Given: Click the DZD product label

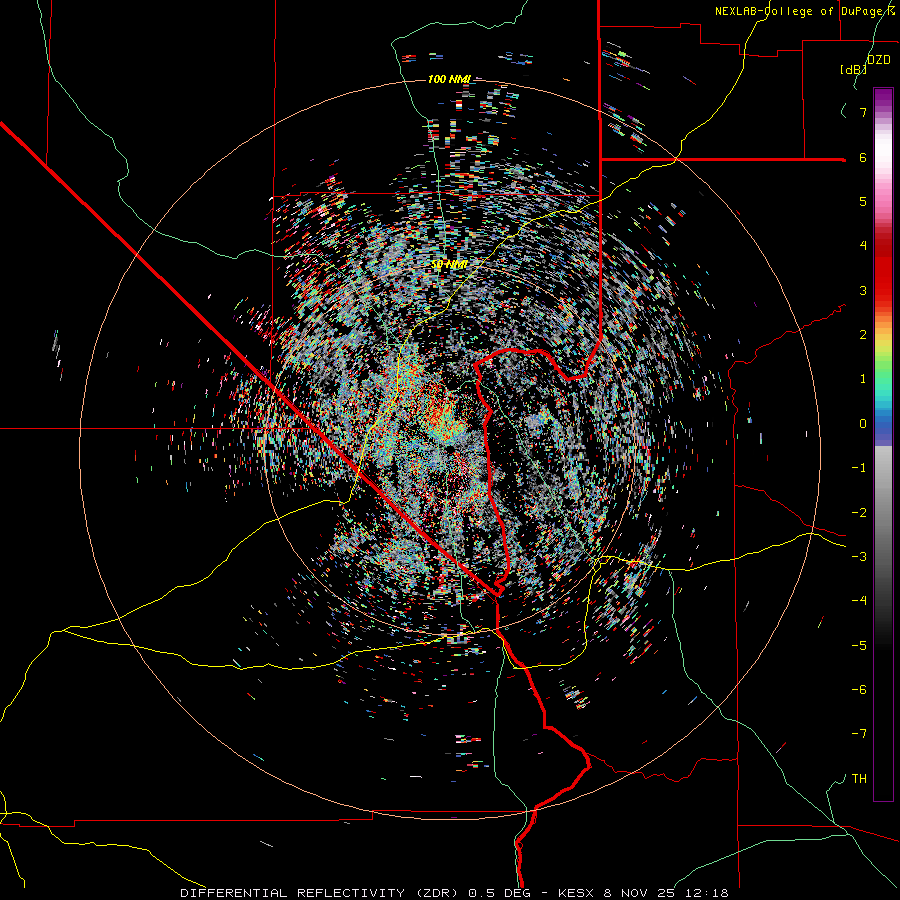Looking at the screenshot, I should click(878, 60).
